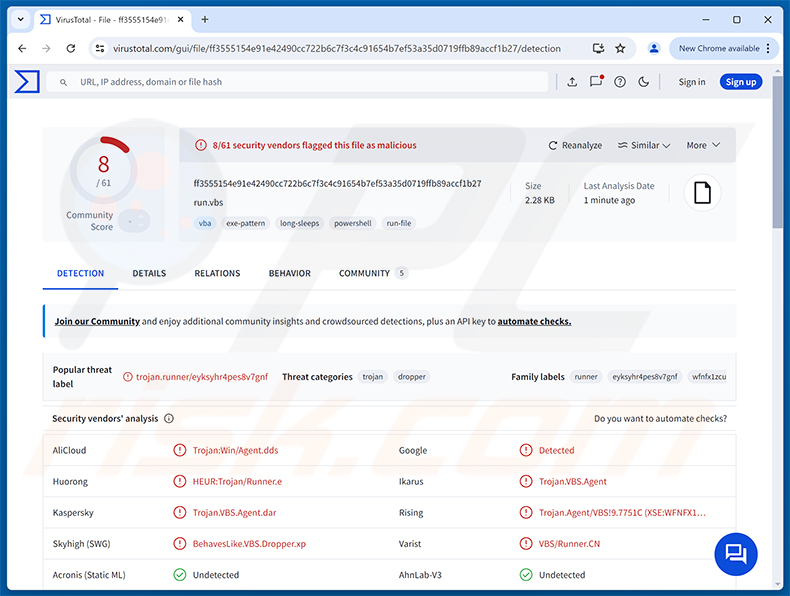
Task: Click the Sign up button
Action: [x=741, y=82]
